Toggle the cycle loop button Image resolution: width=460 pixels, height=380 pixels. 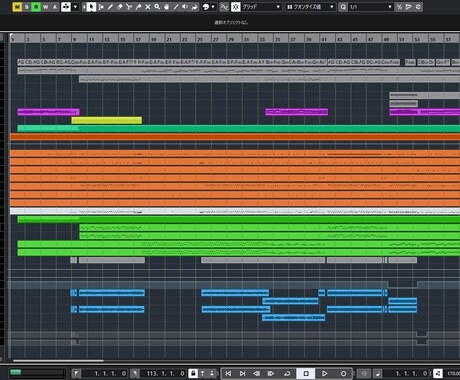point(287,373)
